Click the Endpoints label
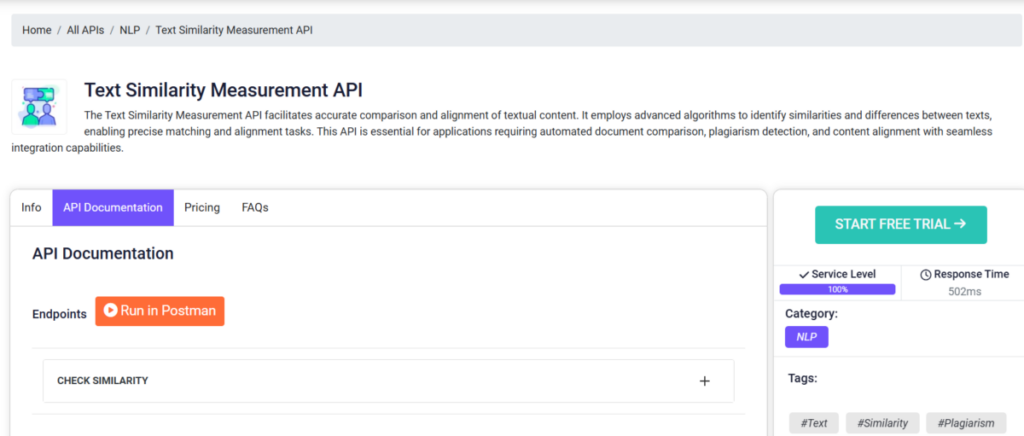1024x436 pixels. click(x=59, y=314)
